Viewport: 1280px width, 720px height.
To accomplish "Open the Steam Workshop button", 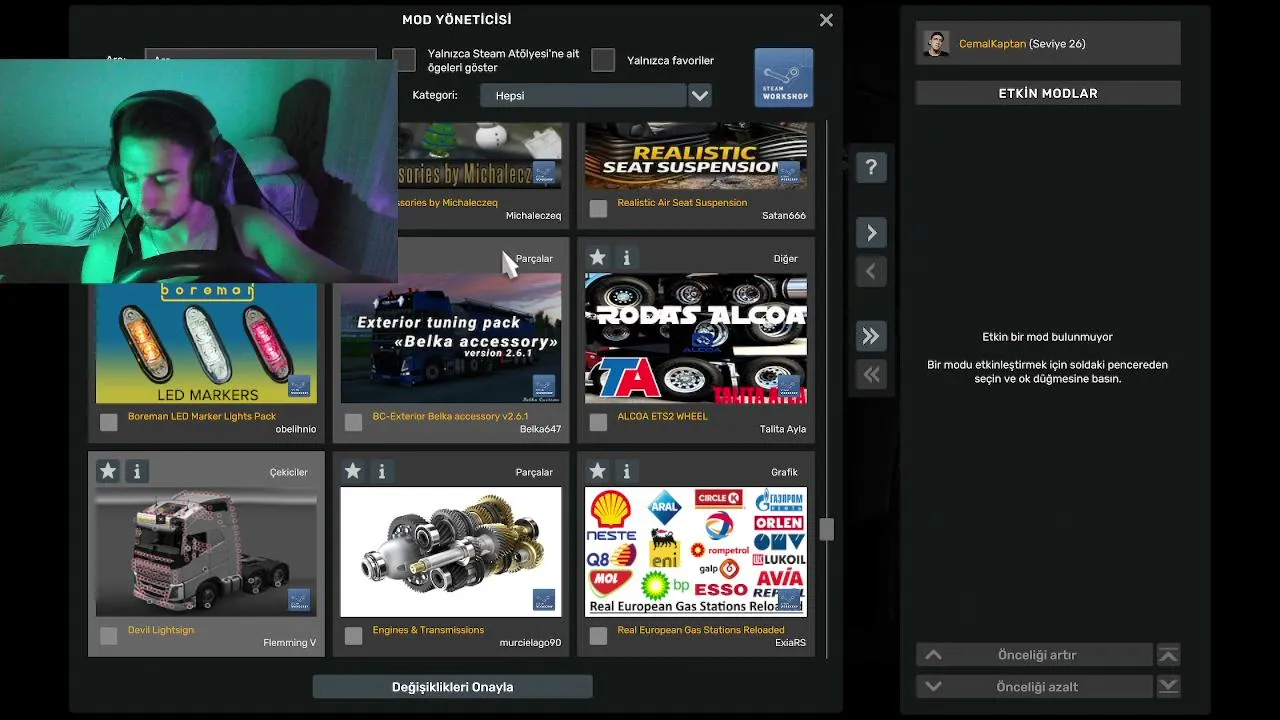I will click(x=784, y=77).
